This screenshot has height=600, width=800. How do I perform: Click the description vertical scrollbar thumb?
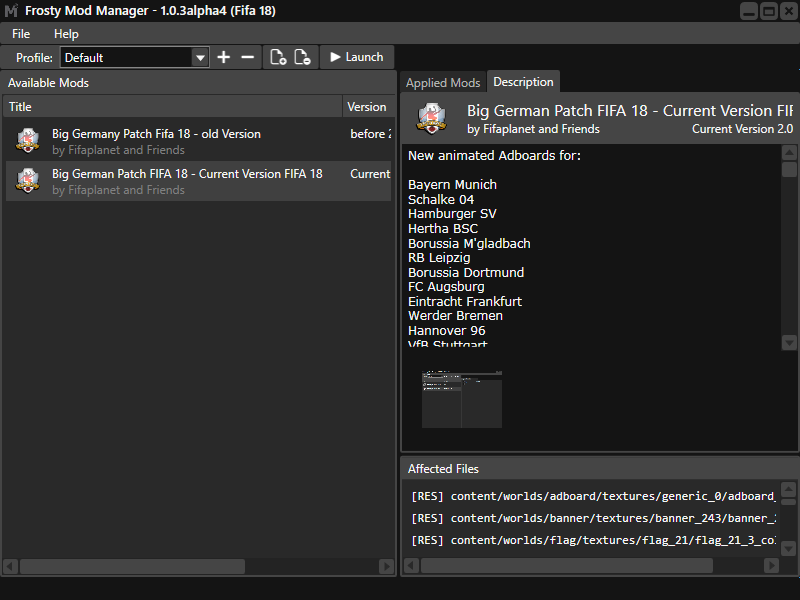point(789,169)
